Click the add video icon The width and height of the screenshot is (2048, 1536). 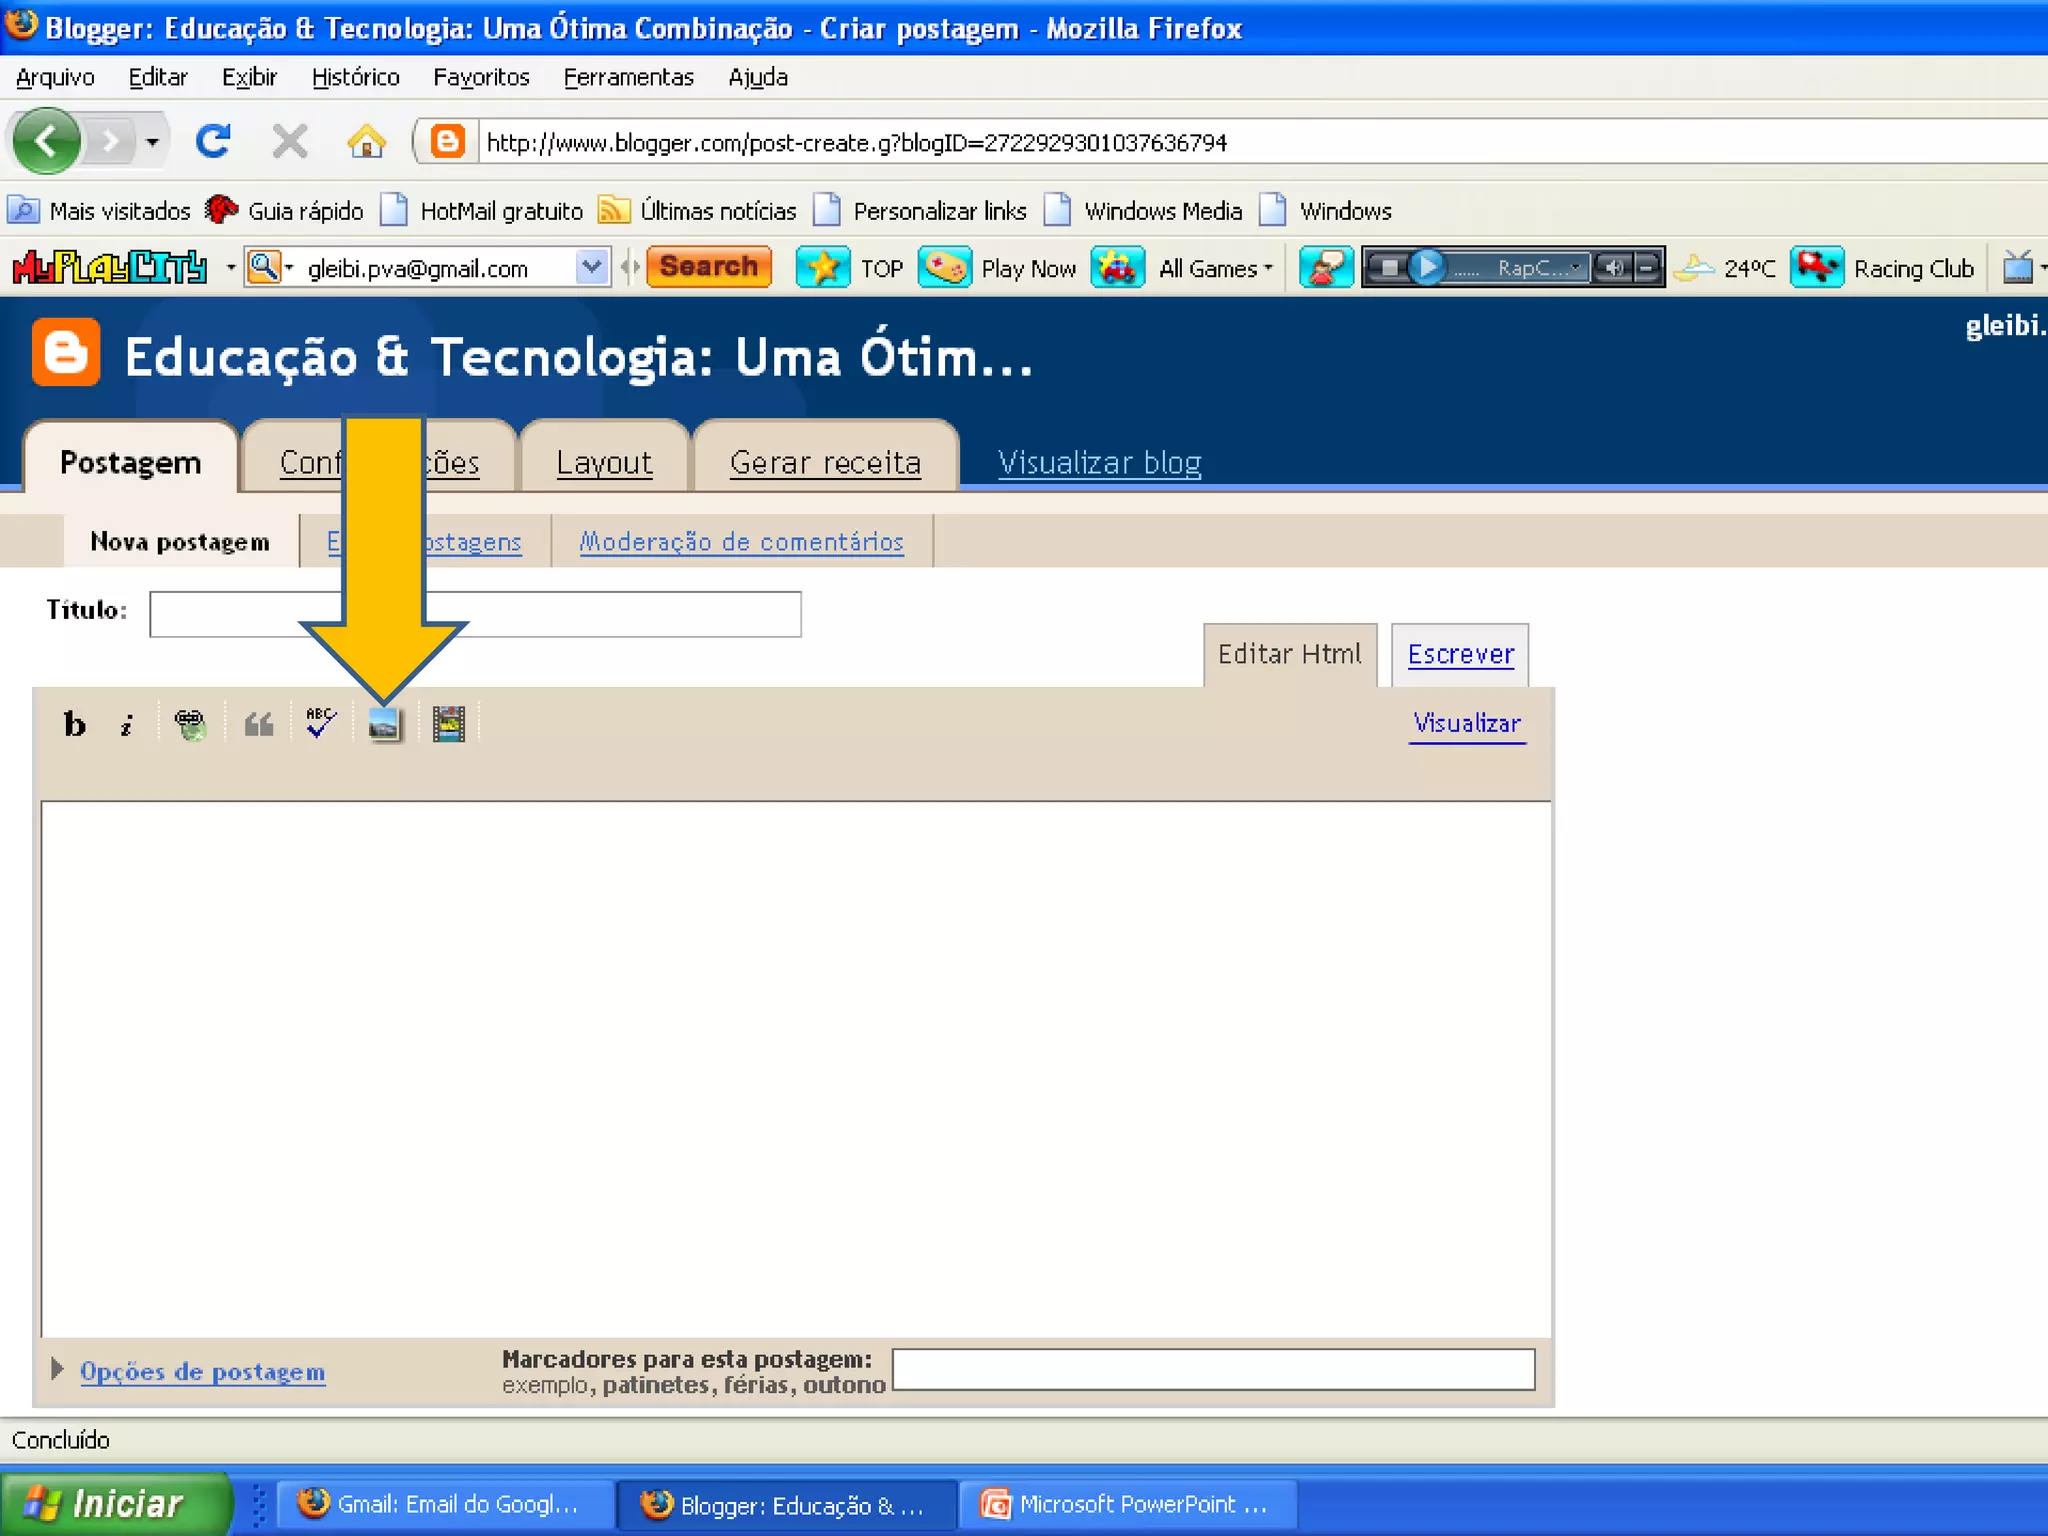coord(449,724)
